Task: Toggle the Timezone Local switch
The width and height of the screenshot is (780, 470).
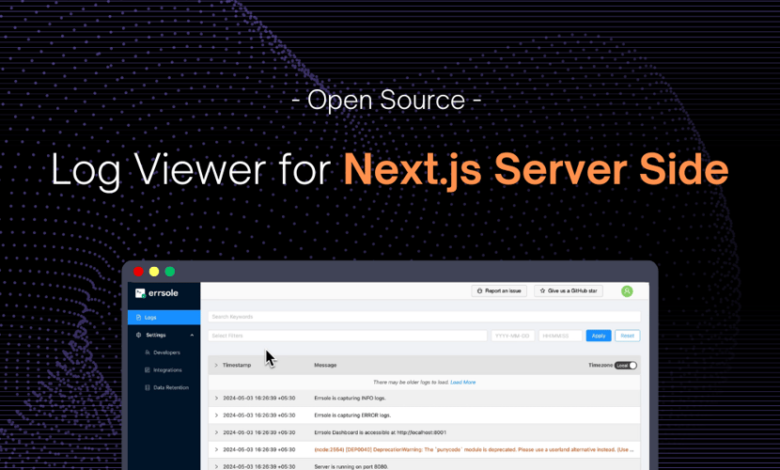Action: (x=625, y=365)
